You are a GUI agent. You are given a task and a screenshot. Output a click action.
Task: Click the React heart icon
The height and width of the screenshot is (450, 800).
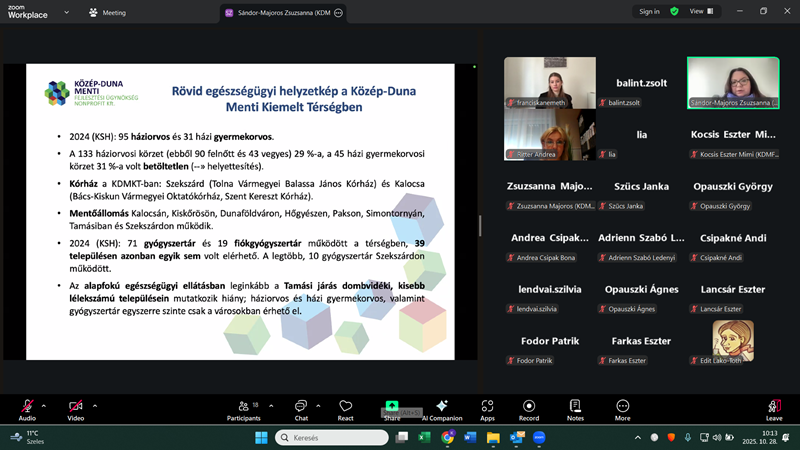(346, 410)
